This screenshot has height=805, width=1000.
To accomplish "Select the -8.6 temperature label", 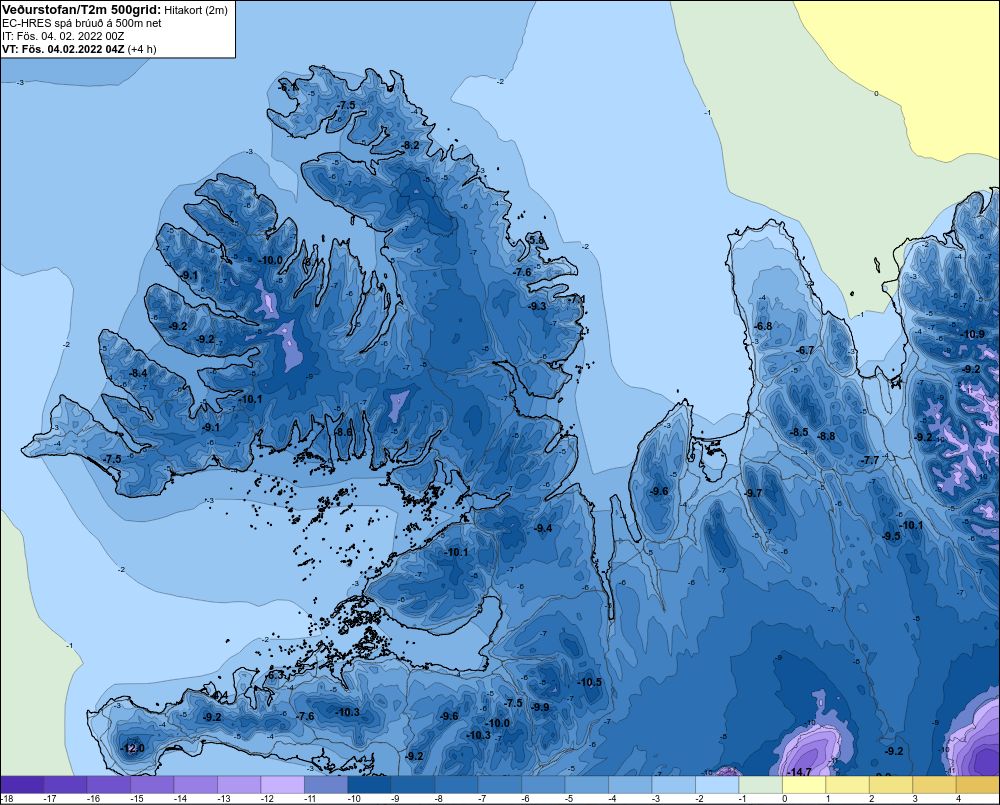I will point(344,432).
